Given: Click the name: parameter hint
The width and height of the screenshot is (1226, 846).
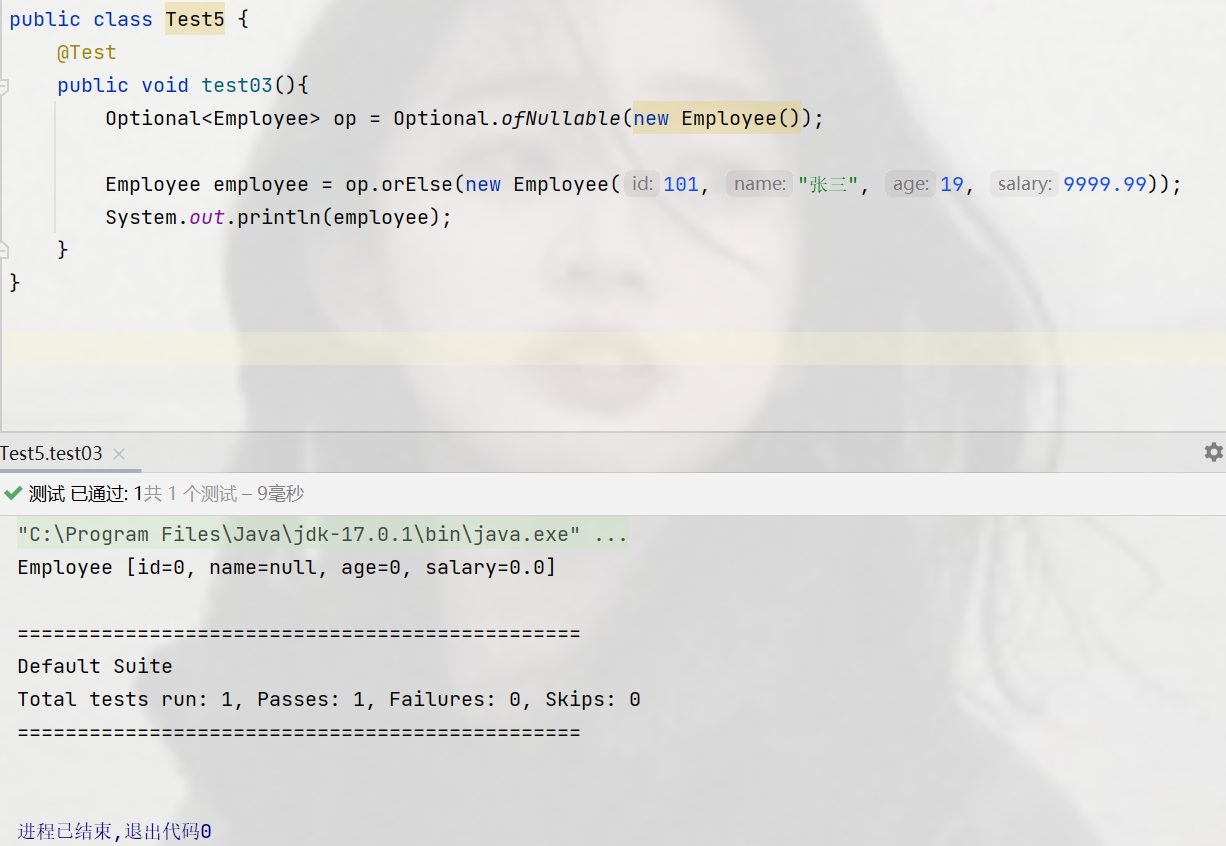Looking at the screenshot, I should (x=759, y=184).
